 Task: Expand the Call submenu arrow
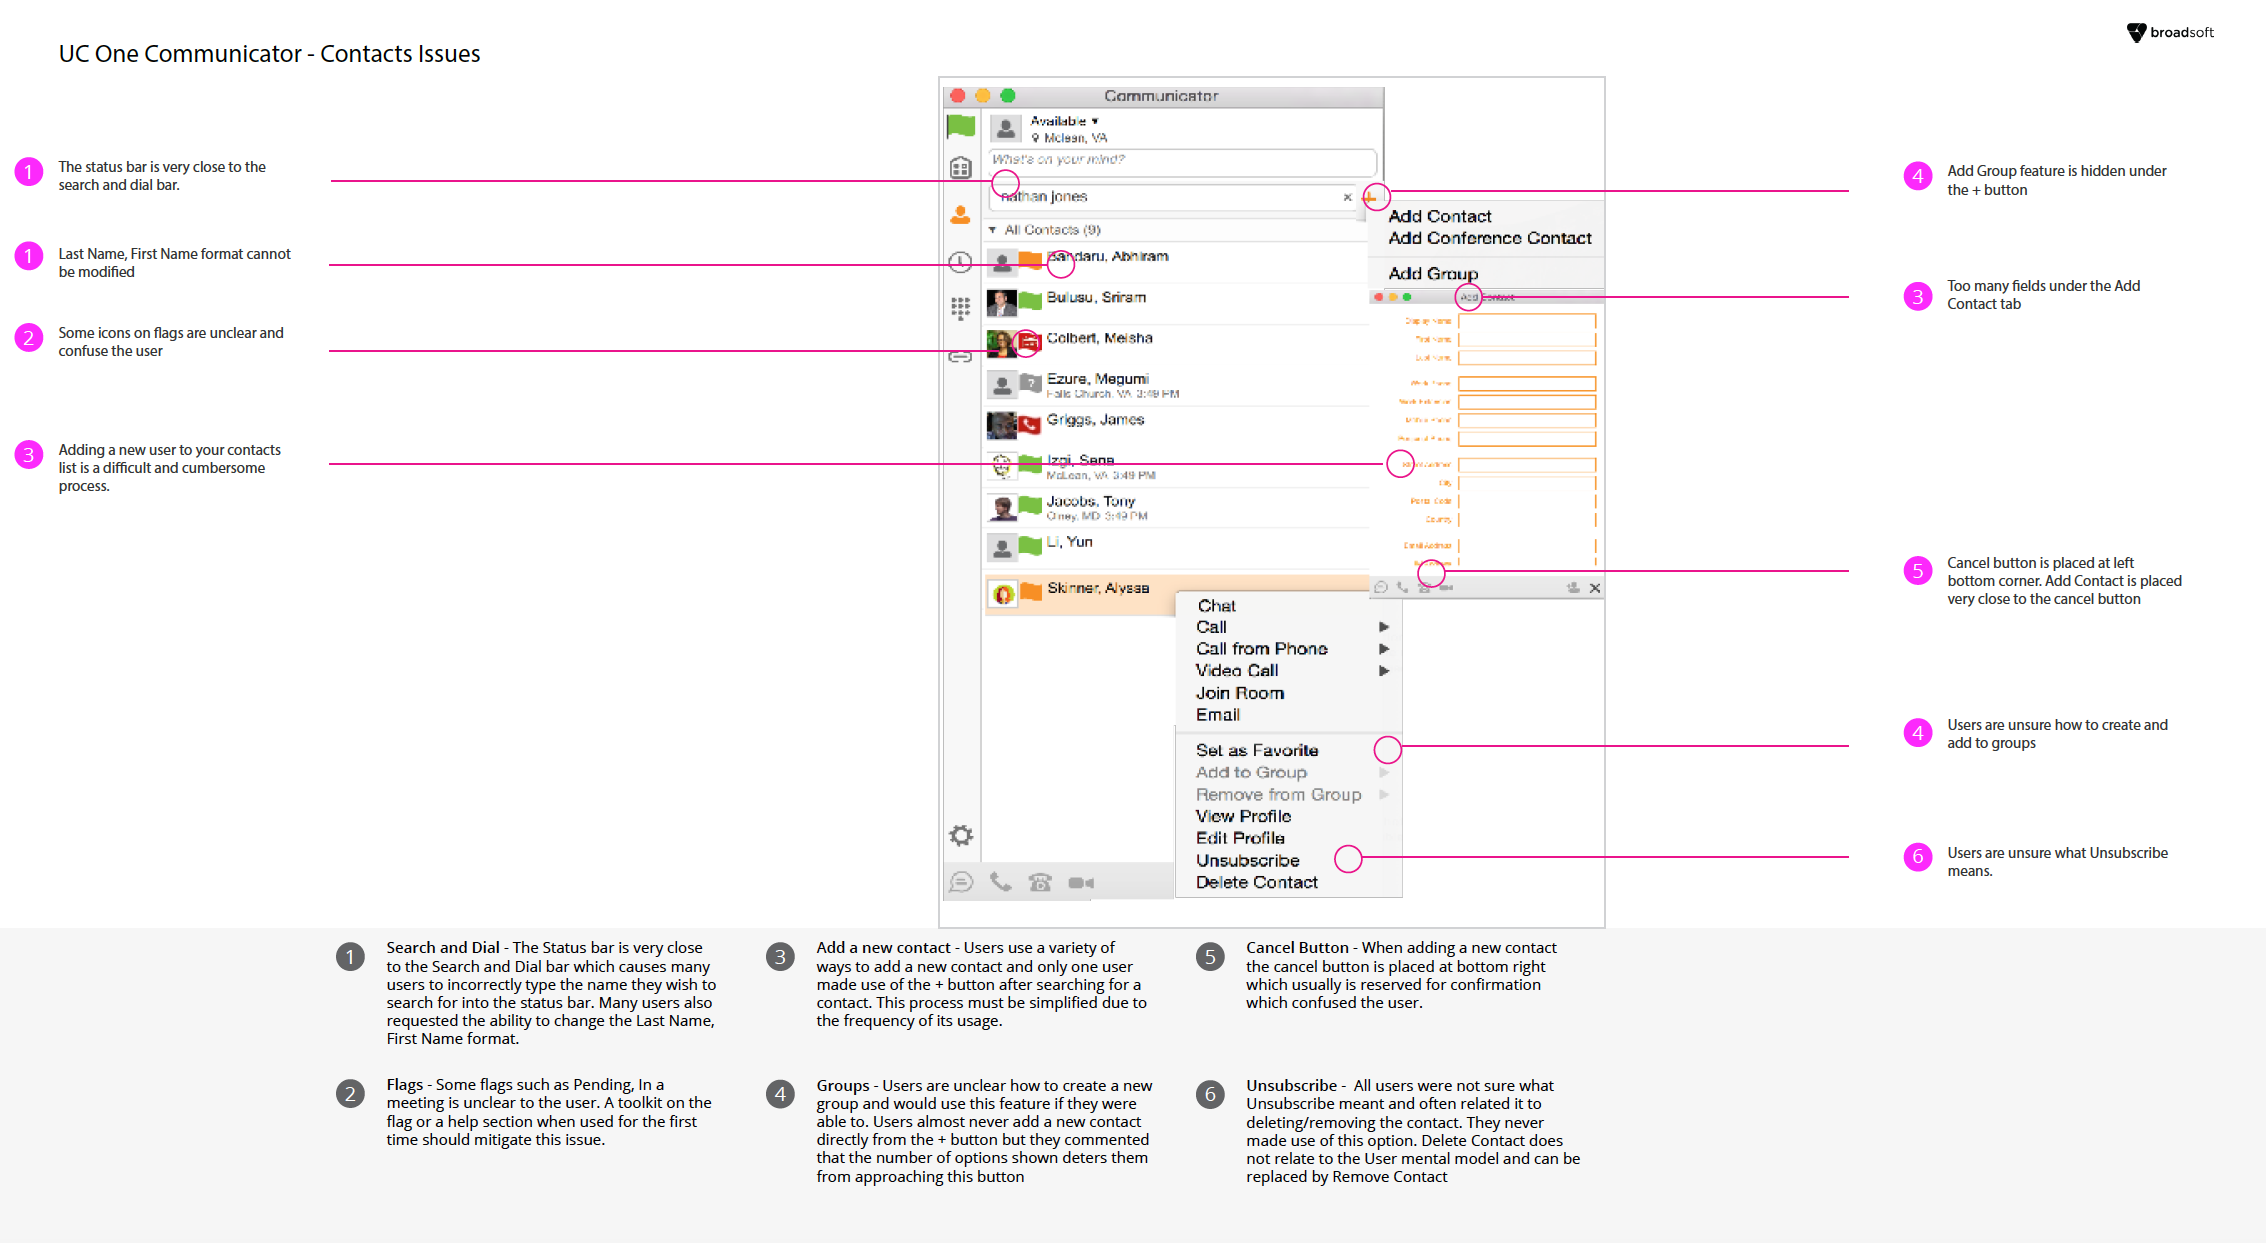(x=1384, y=627)
